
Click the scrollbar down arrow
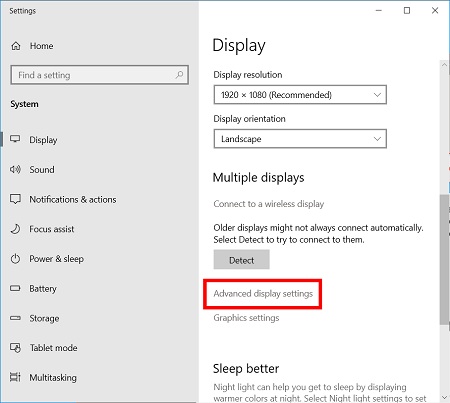pos(444,397)
